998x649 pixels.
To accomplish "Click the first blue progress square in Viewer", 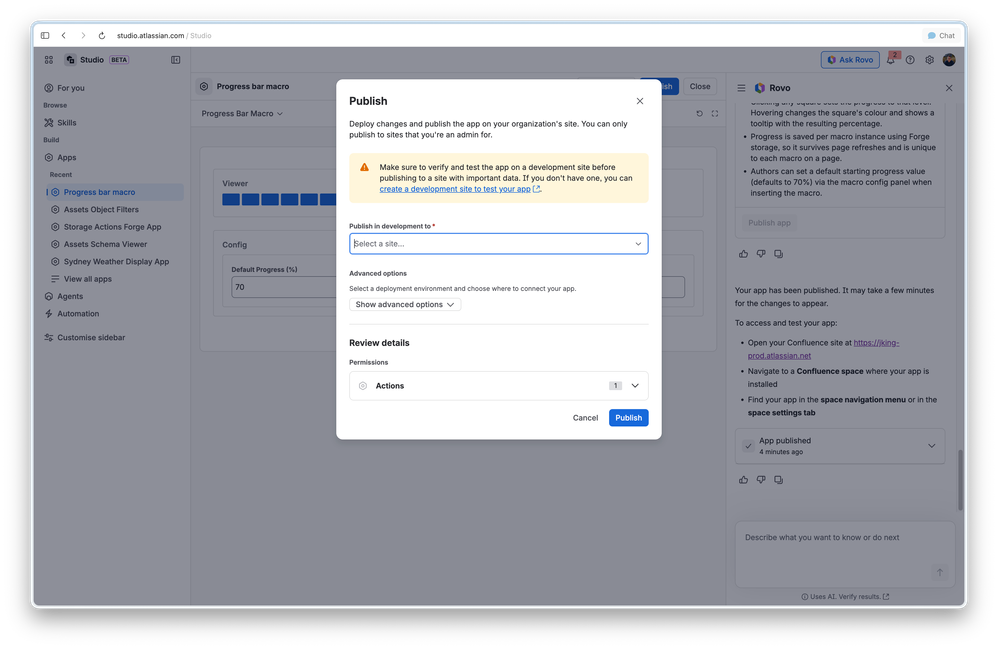I will 231,200.
